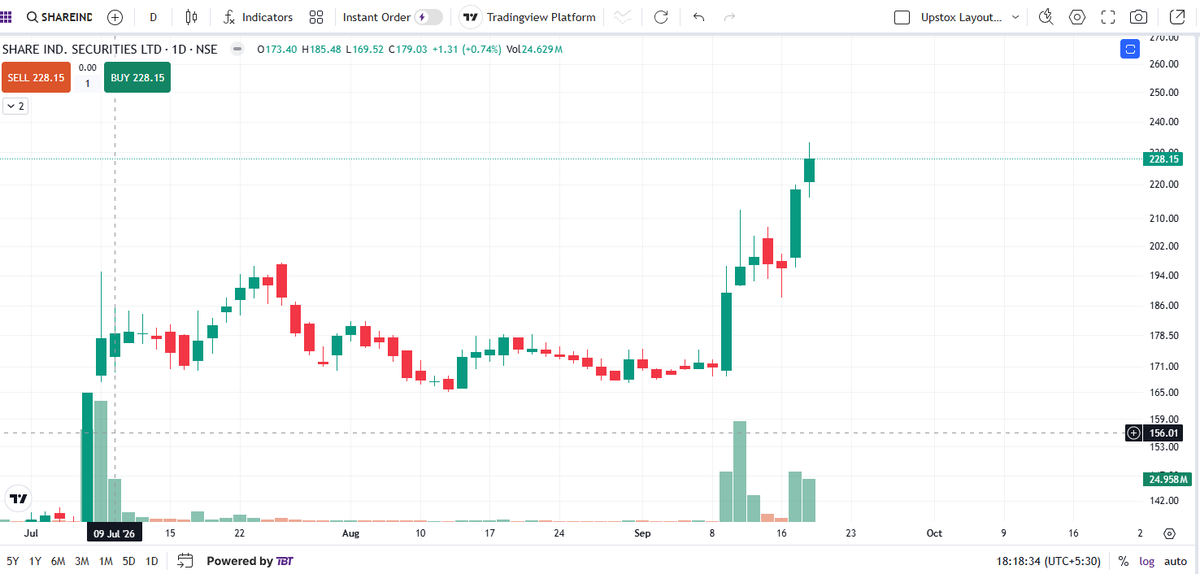Image resolution: width=1200 pixels, height=574 pixels.
Task: Open the indicator templates grid icon
Action: click(x=316, y=17)
